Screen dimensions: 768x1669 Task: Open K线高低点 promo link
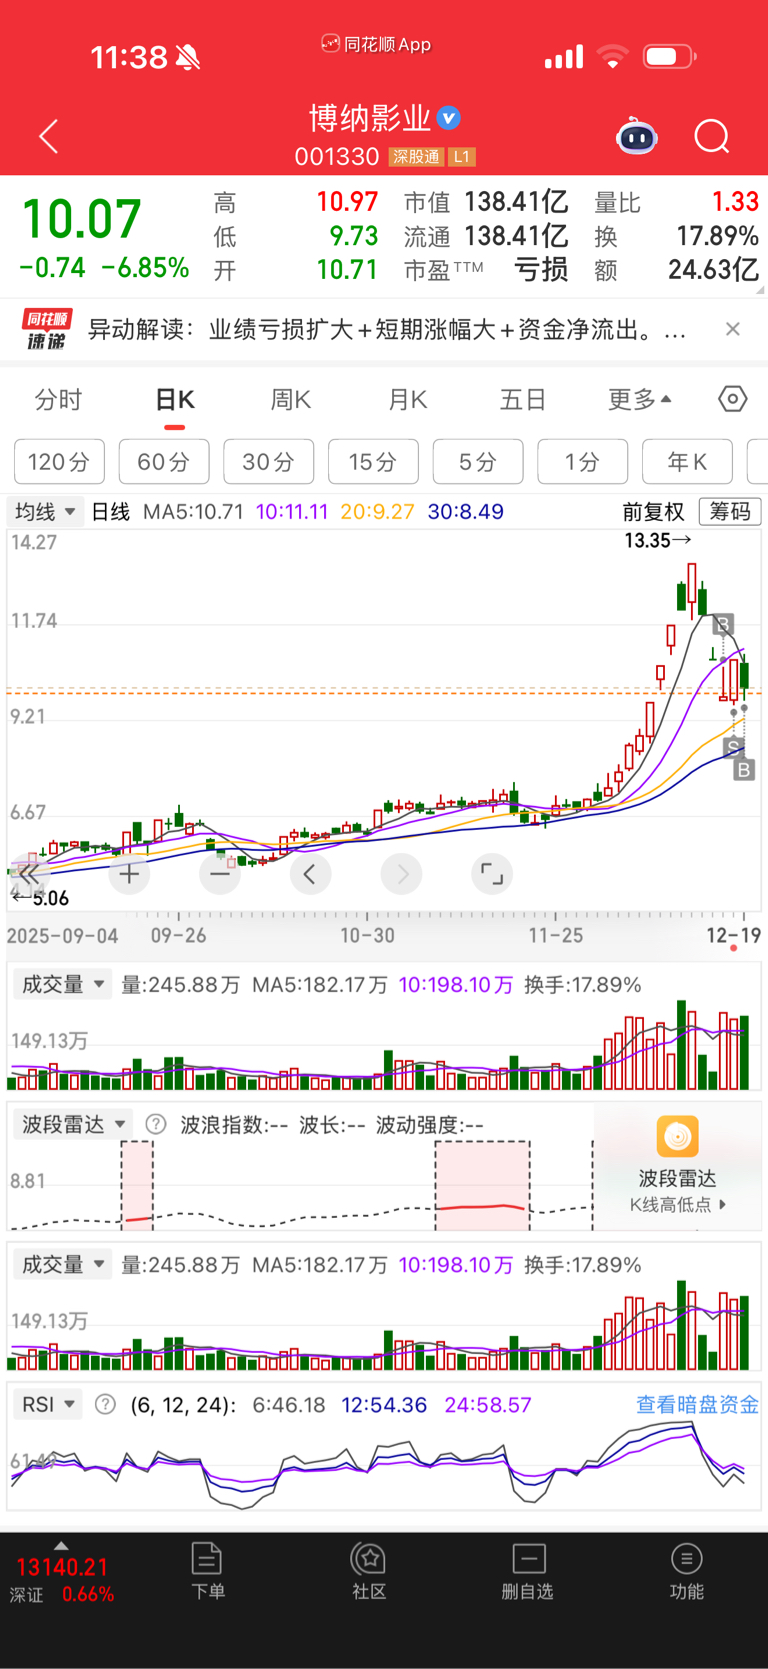pyautogui.click(x=678, y=1204)
